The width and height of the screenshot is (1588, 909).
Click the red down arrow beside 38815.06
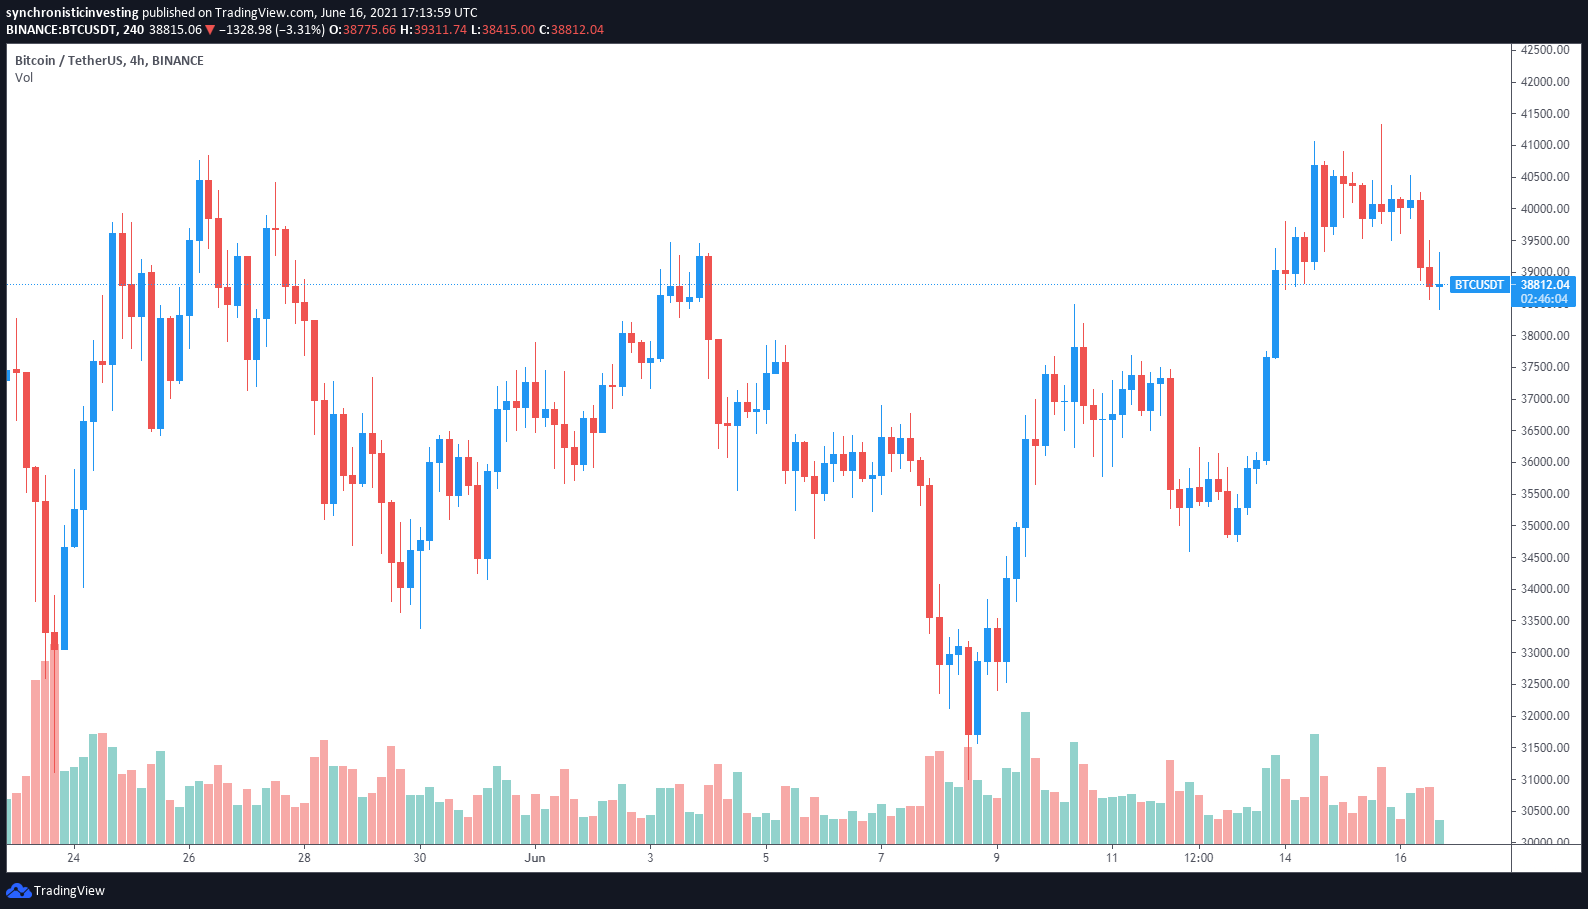pos(210,30)
